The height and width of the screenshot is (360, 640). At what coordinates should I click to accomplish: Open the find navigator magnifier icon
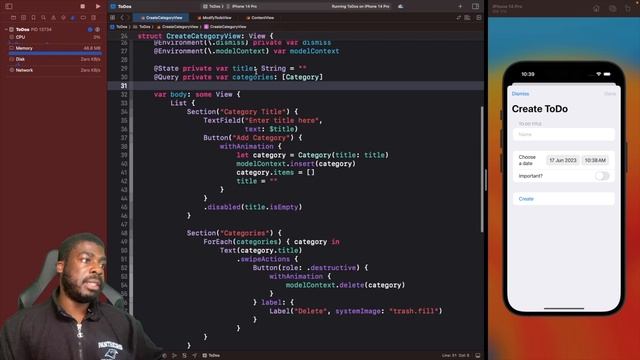pyautogui.click(x=43, y=18)
